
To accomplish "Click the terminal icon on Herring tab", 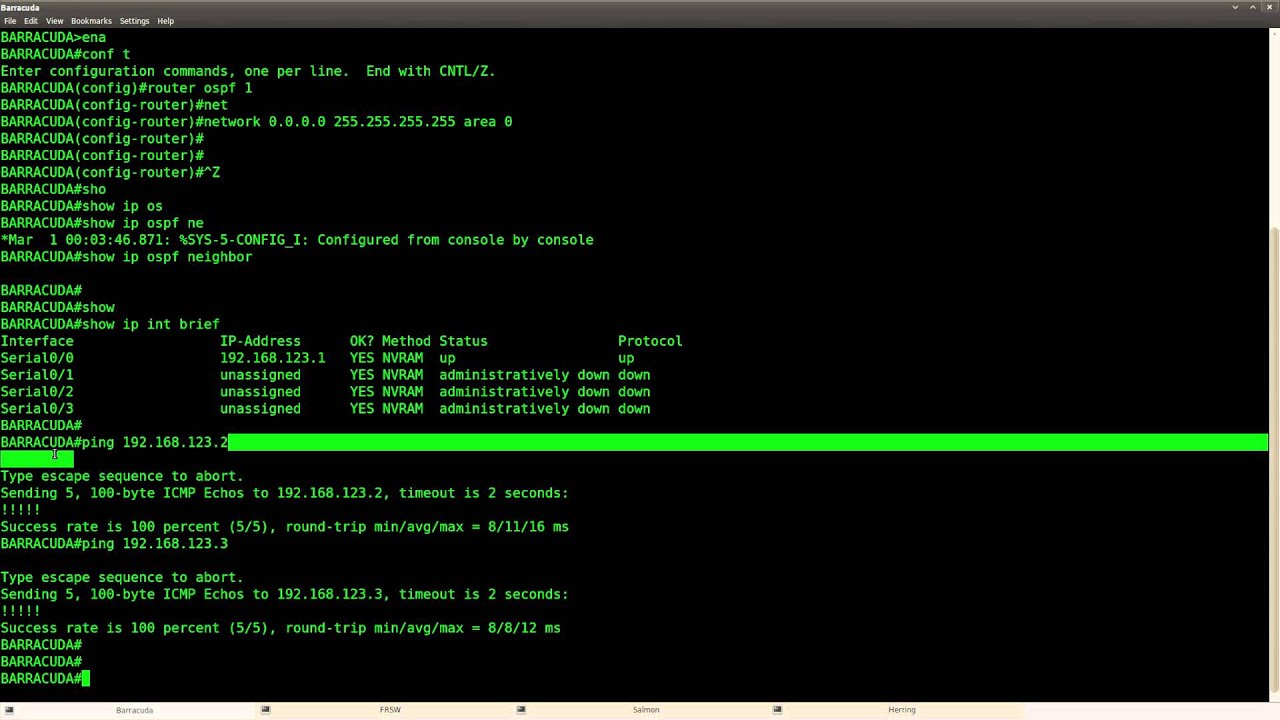I will coord(777,710).
